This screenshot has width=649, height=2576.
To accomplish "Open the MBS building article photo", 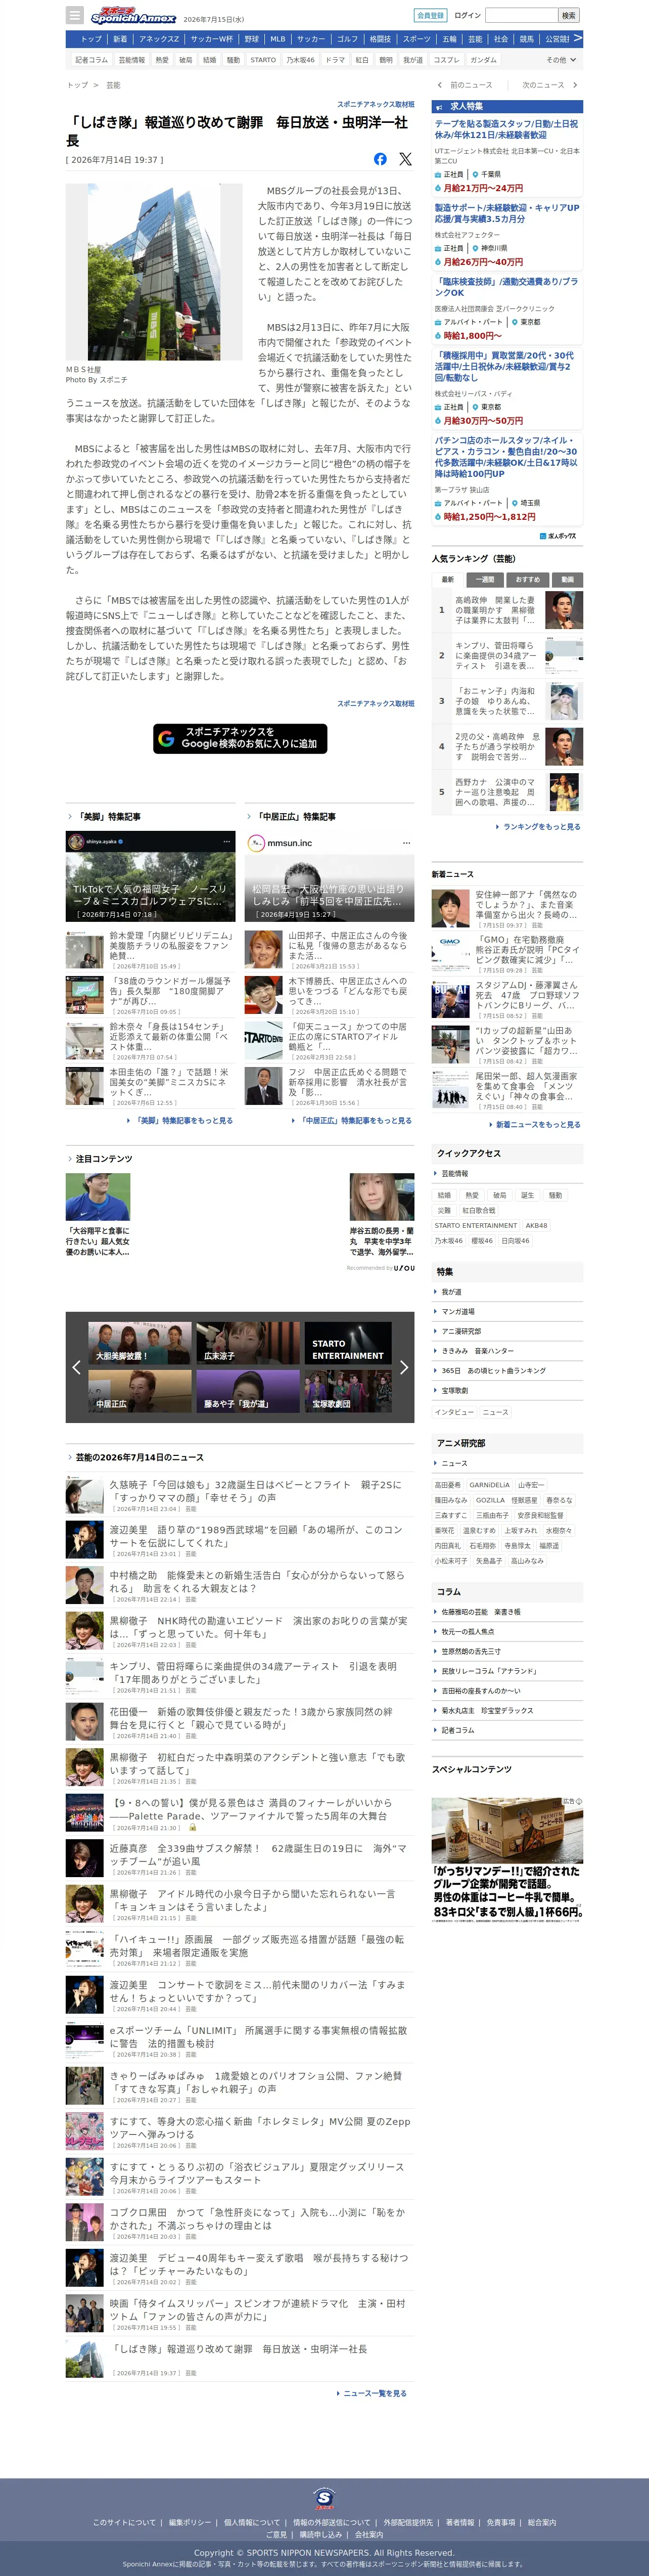I will tap(154, 272).
